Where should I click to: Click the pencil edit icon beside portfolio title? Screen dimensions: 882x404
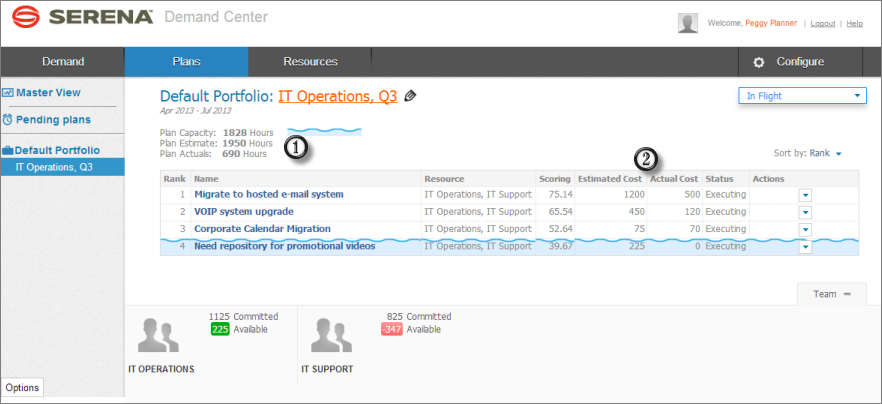[410, 96]
